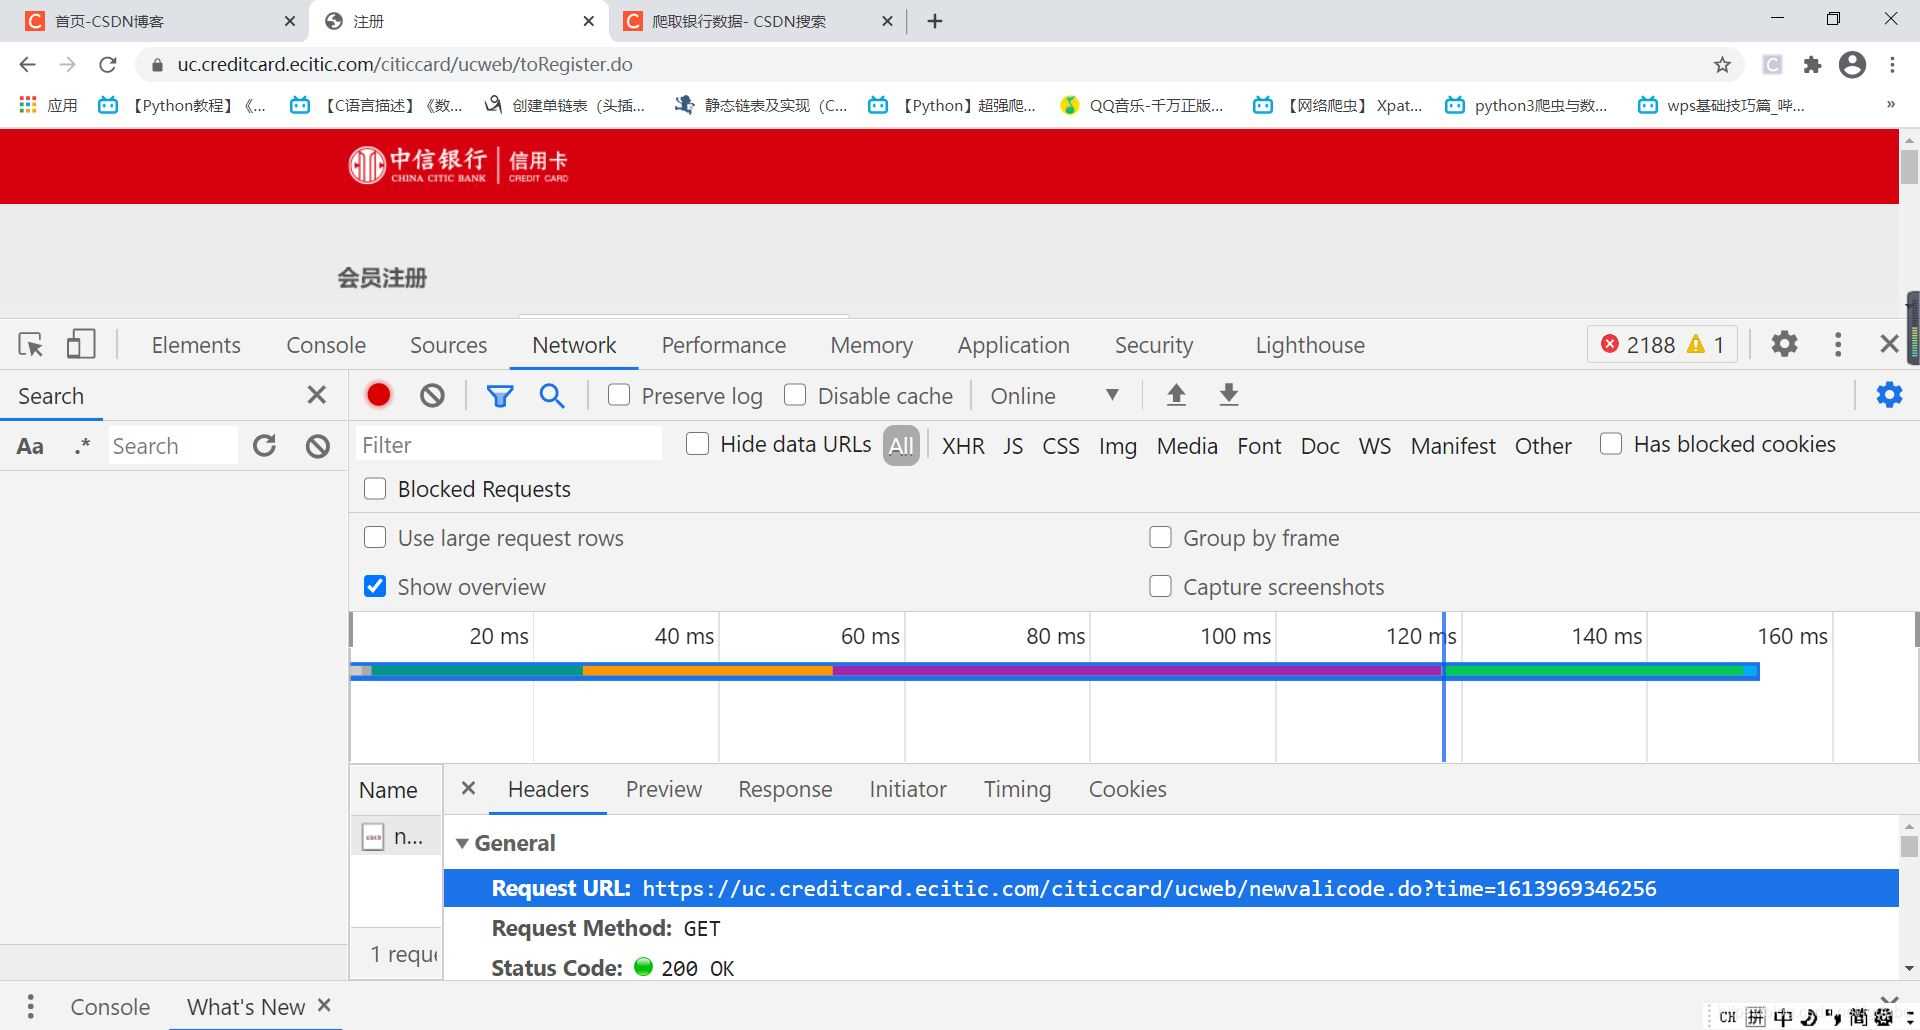This screenshot has width=1920, height=1030.
Task: Check the Disable cache option
Action: tap(795, 394)
